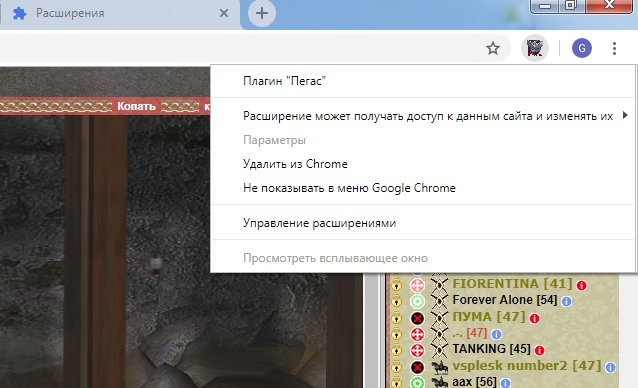Bookmark the page with the star icon

click(x=493, y=48)
